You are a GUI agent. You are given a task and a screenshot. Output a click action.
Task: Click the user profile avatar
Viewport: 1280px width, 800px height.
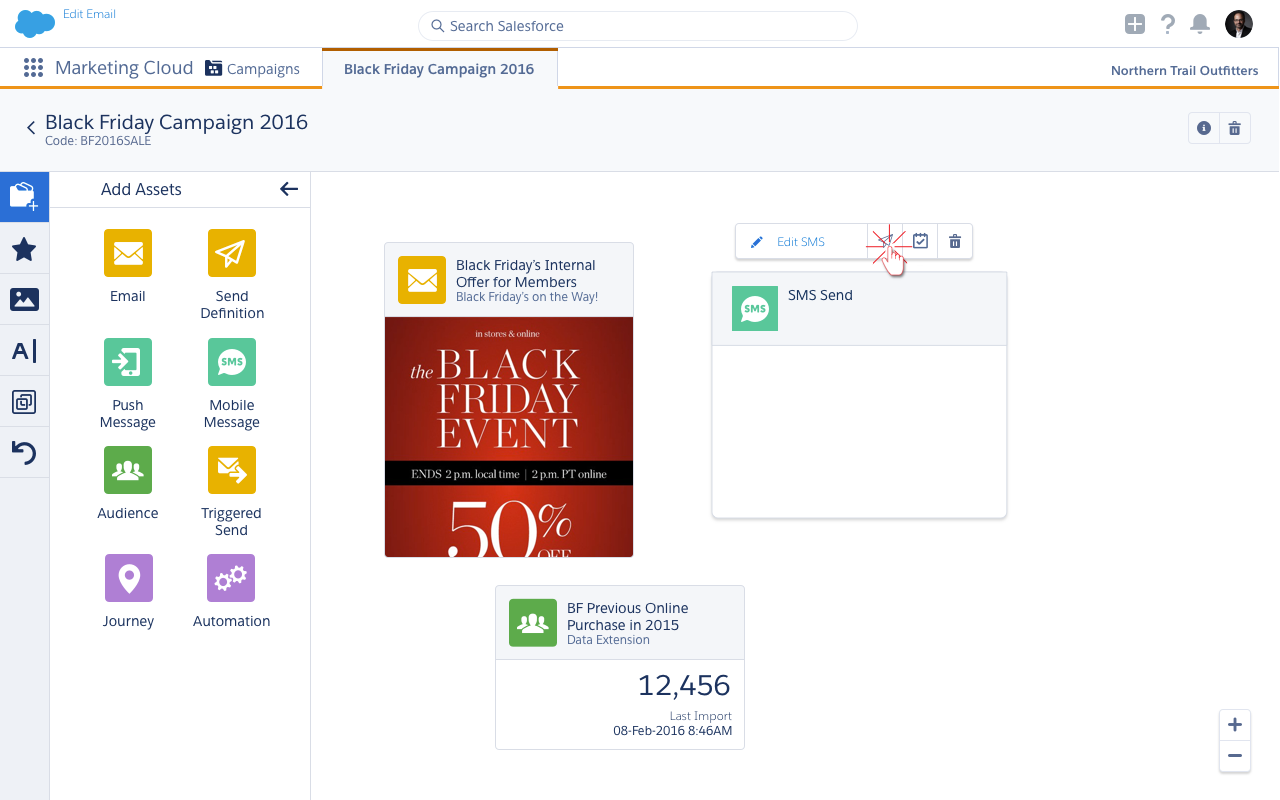(1239, 24)
